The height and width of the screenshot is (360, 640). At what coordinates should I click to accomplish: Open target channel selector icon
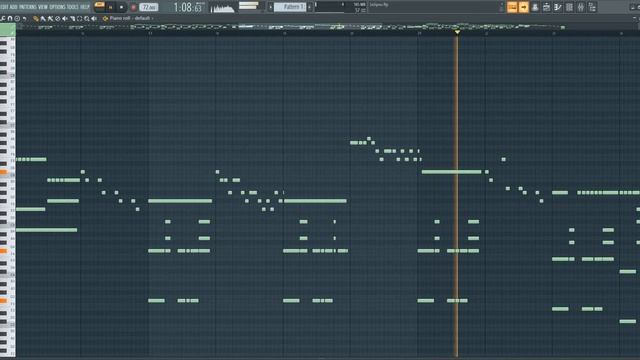(105, 18)
